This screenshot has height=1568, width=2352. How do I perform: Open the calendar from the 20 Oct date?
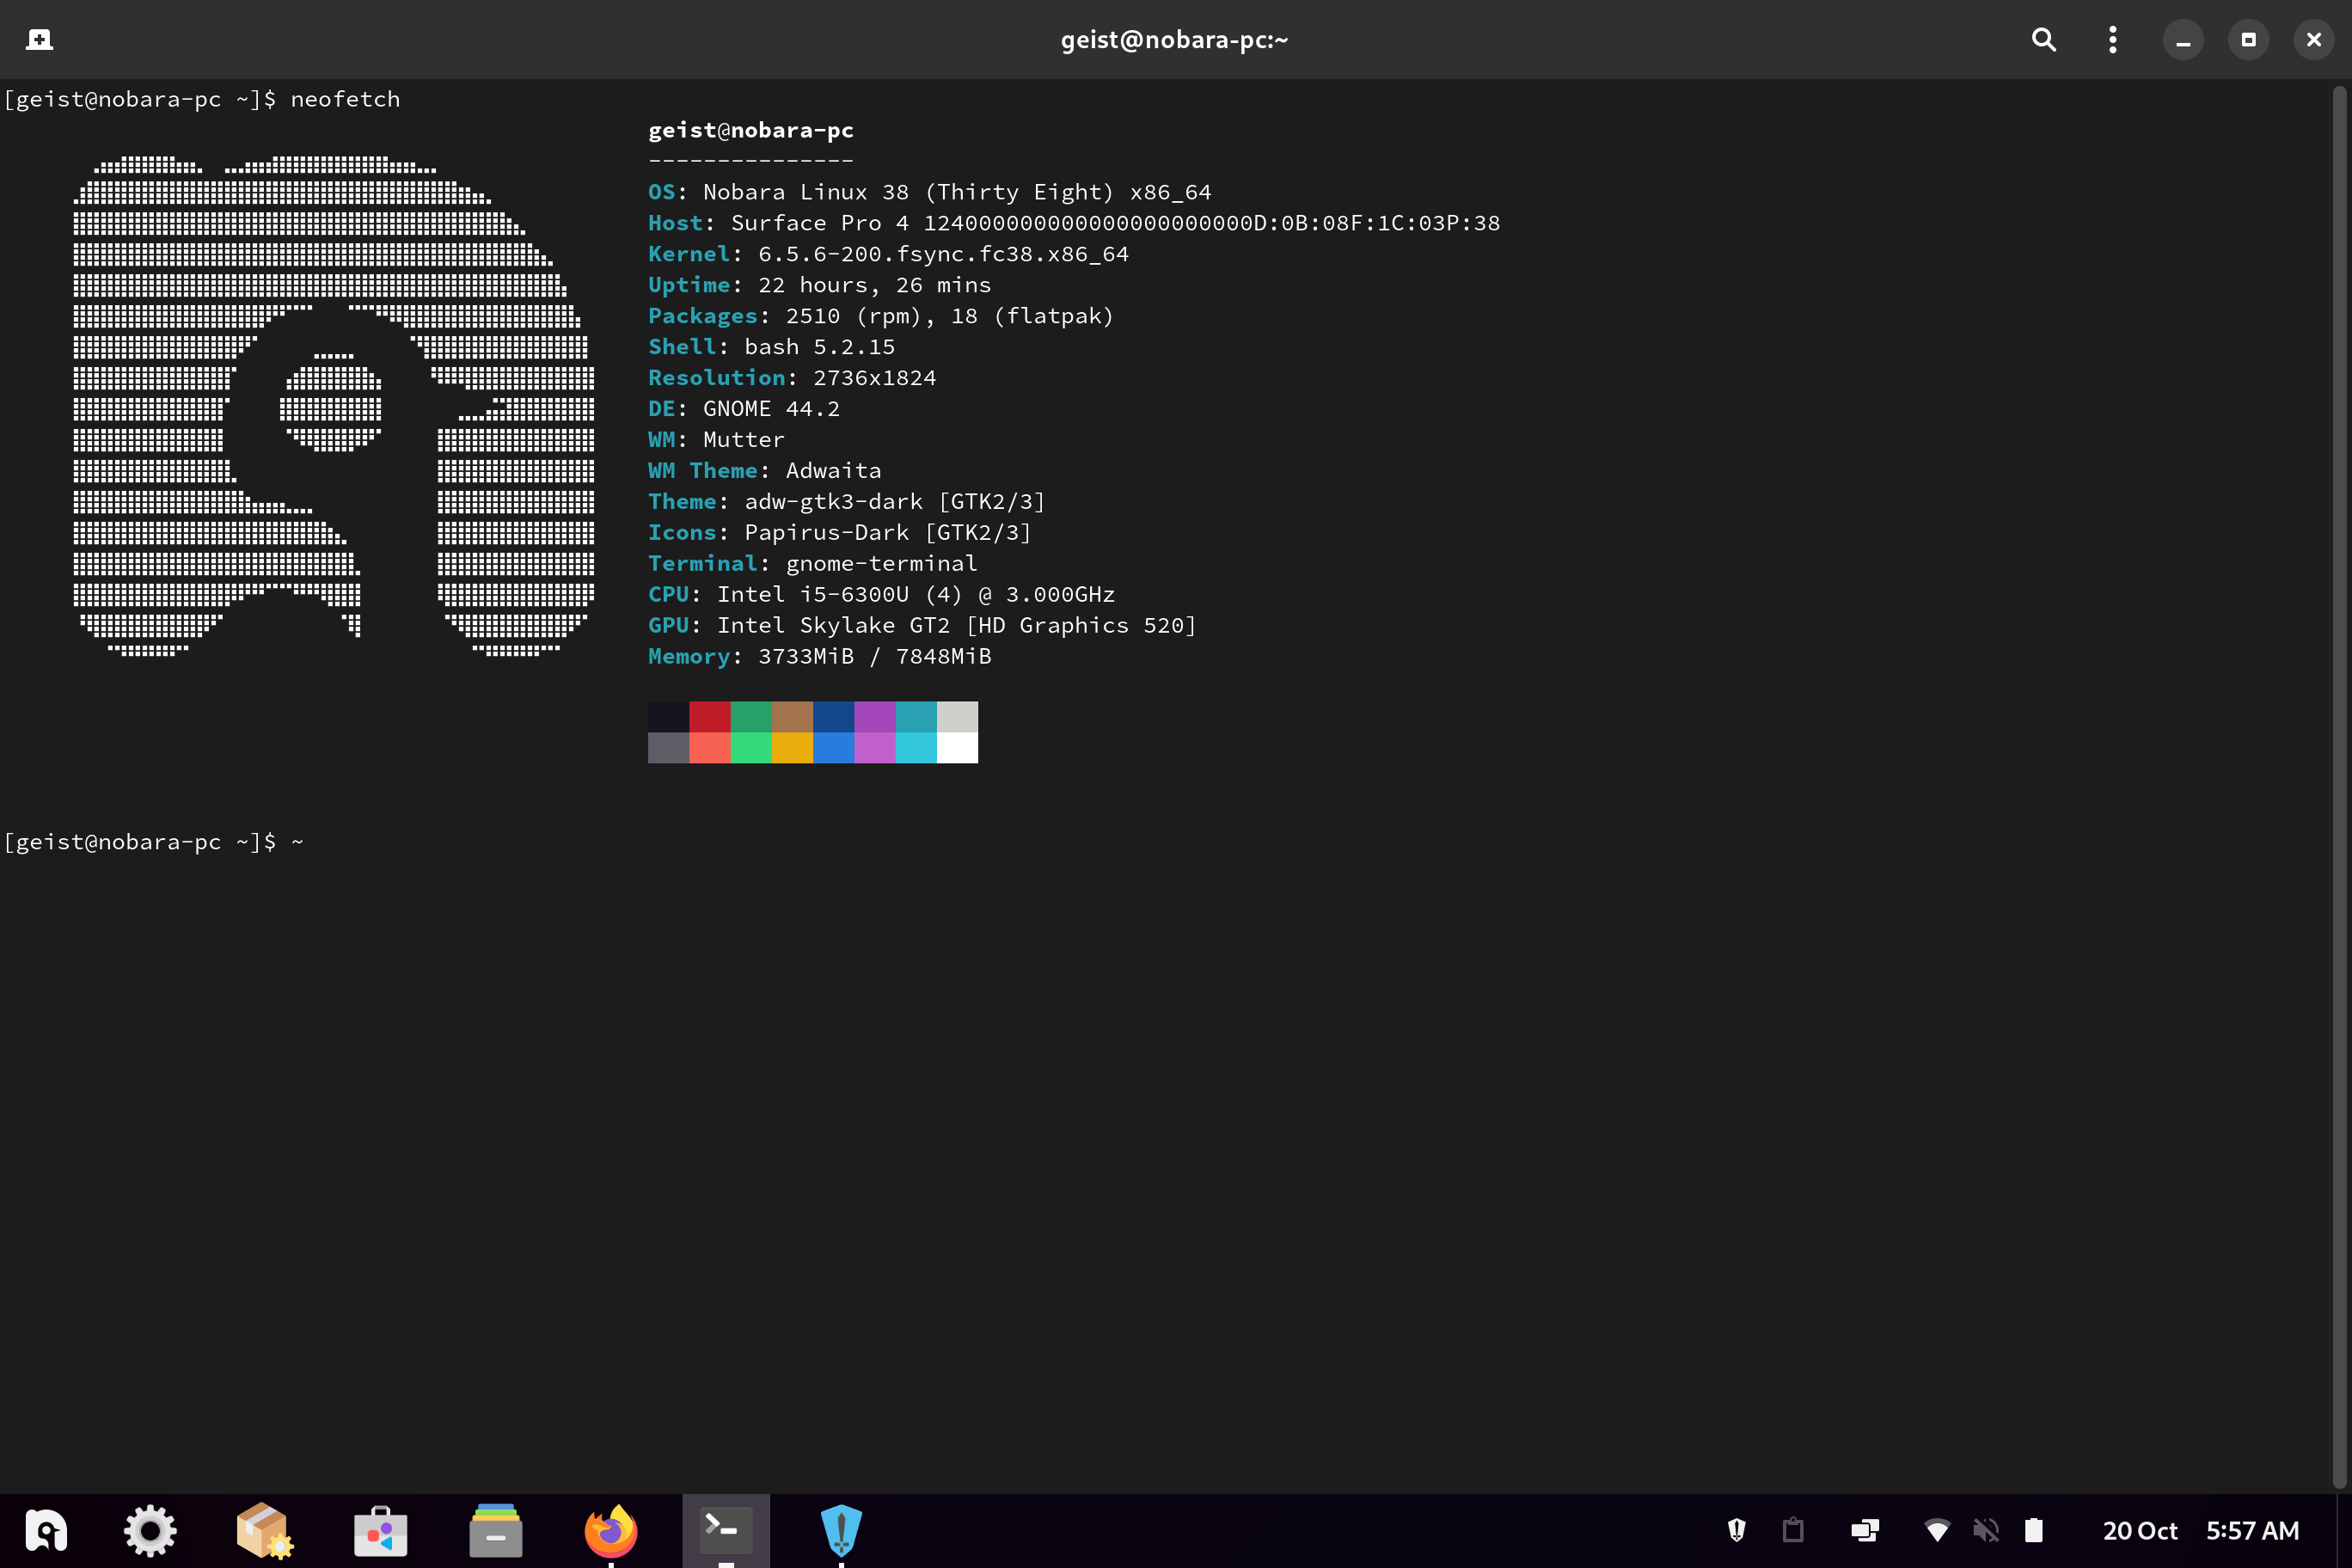[2140, 1531]
